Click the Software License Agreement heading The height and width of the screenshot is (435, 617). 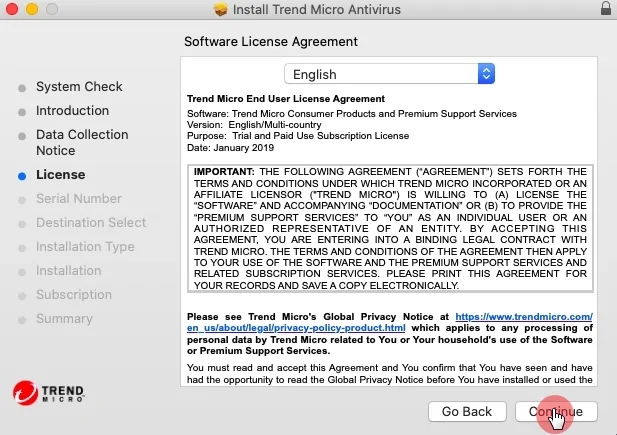271,41
